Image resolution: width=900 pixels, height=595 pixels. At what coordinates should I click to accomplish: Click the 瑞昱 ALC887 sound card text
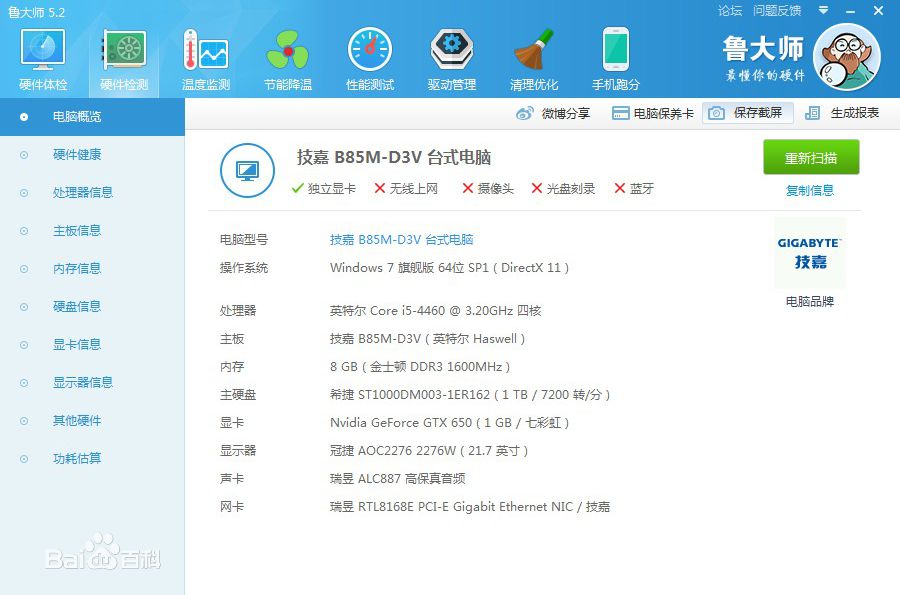click(x=398, y=479)
